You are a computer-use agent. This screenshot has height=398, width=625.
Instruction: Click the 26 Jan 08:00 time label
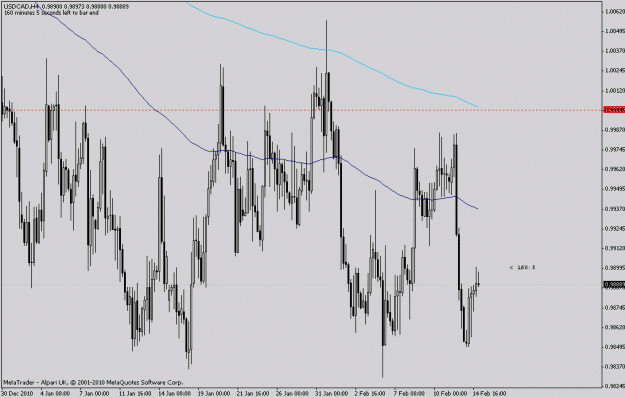[293, 394]
